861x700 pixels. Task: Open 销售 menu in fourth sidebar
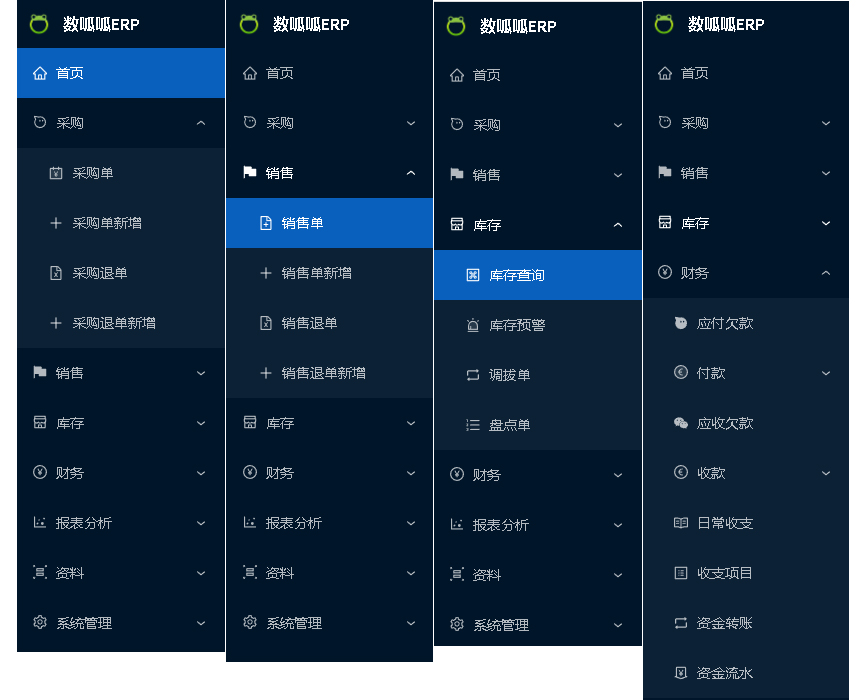click(746, 173)
